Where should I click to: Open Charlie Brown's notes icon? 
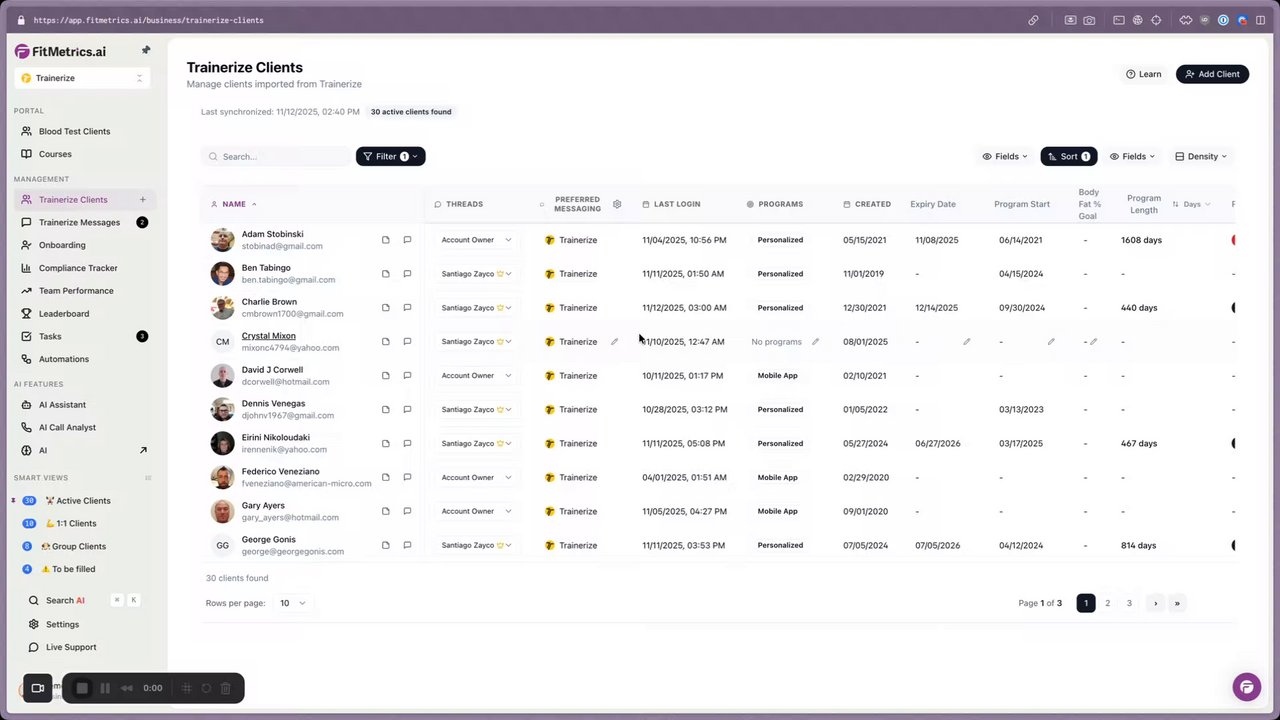386,308
